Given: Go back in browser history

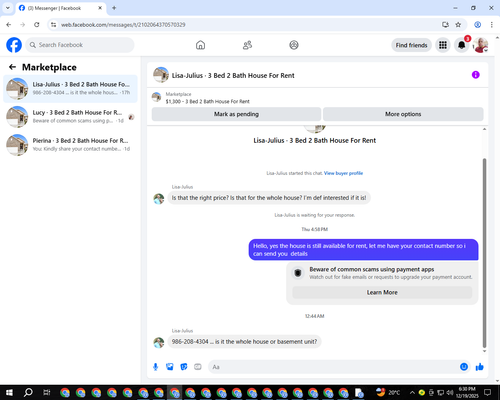Looking at the screenshot, I should [9, 25].
